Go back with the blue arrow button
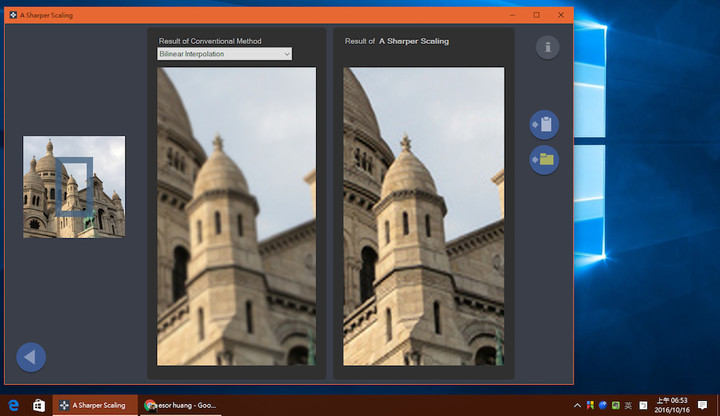 pyautogui.click(x=31, y=357)
